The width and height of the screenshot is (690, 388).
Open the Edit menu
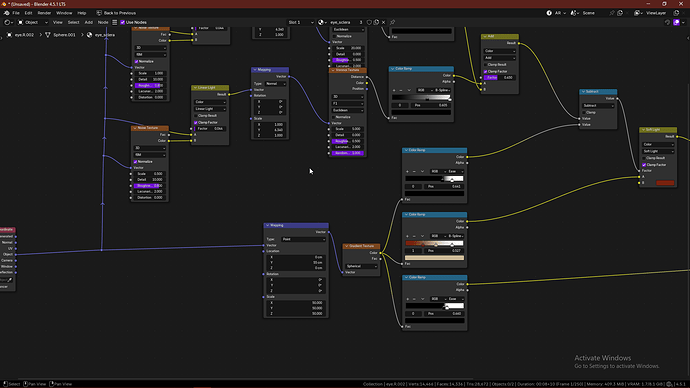point(28,13)
